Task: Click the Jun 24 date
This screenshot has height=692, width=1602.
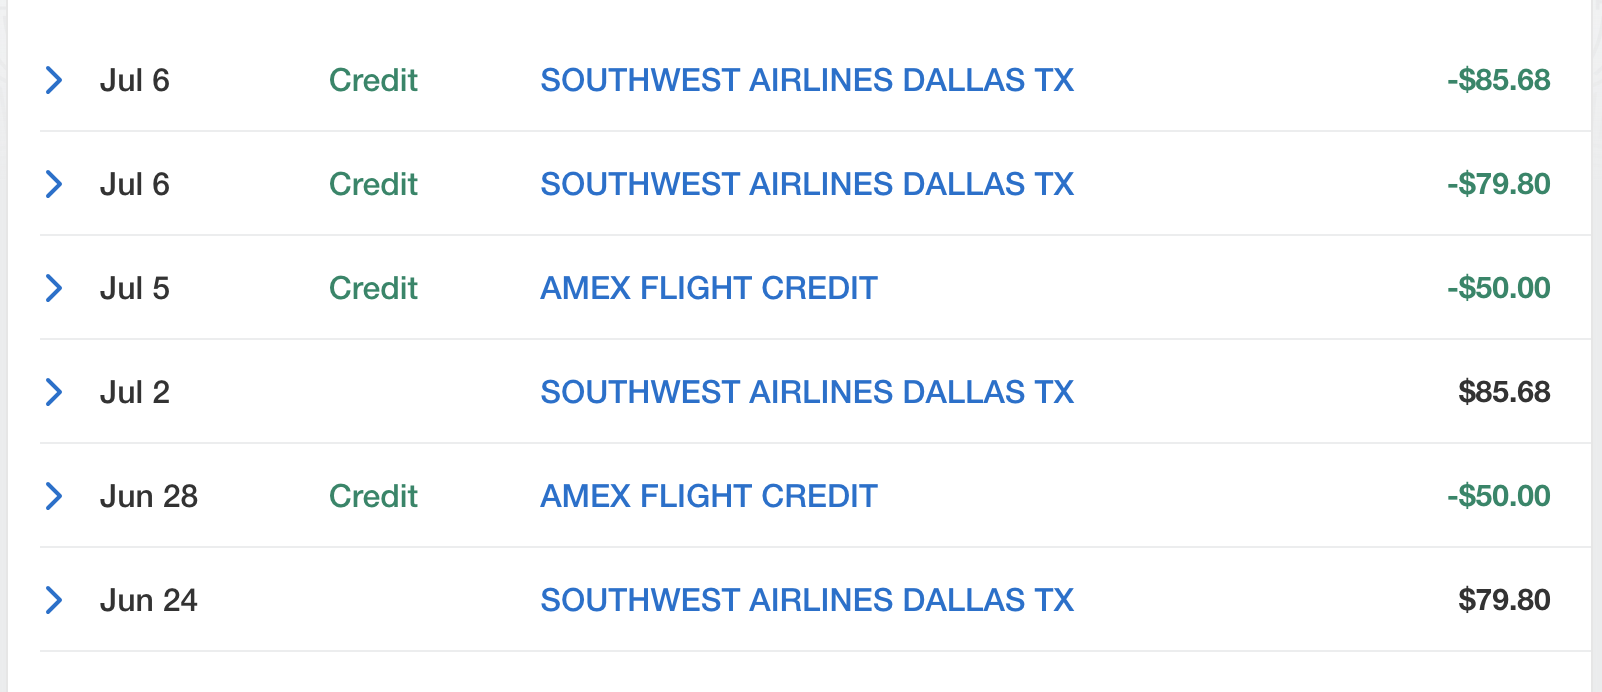Action: pos(149,600)
